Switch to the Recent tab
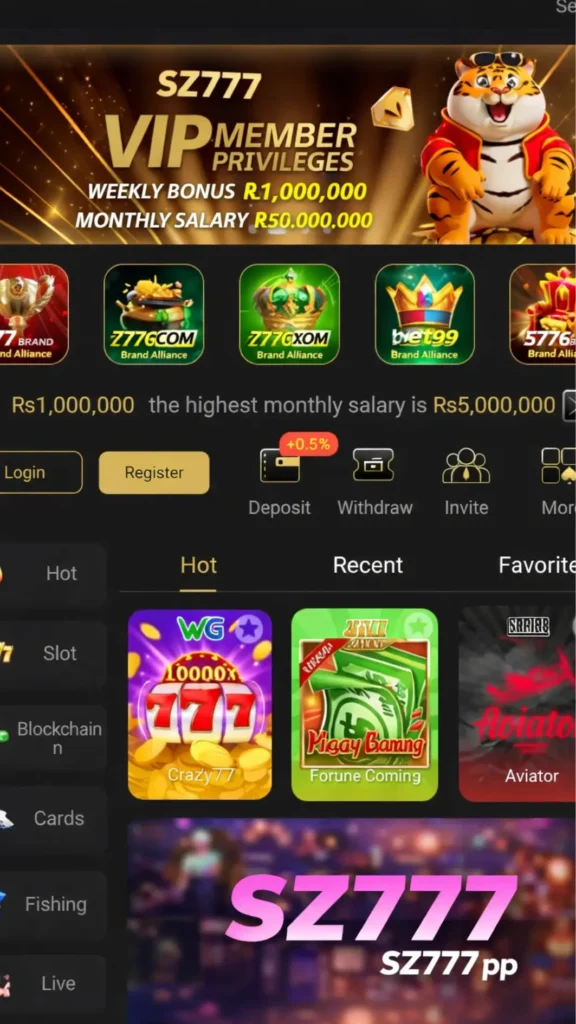This screenshot has width=576, height=1024. pos(368,565)
